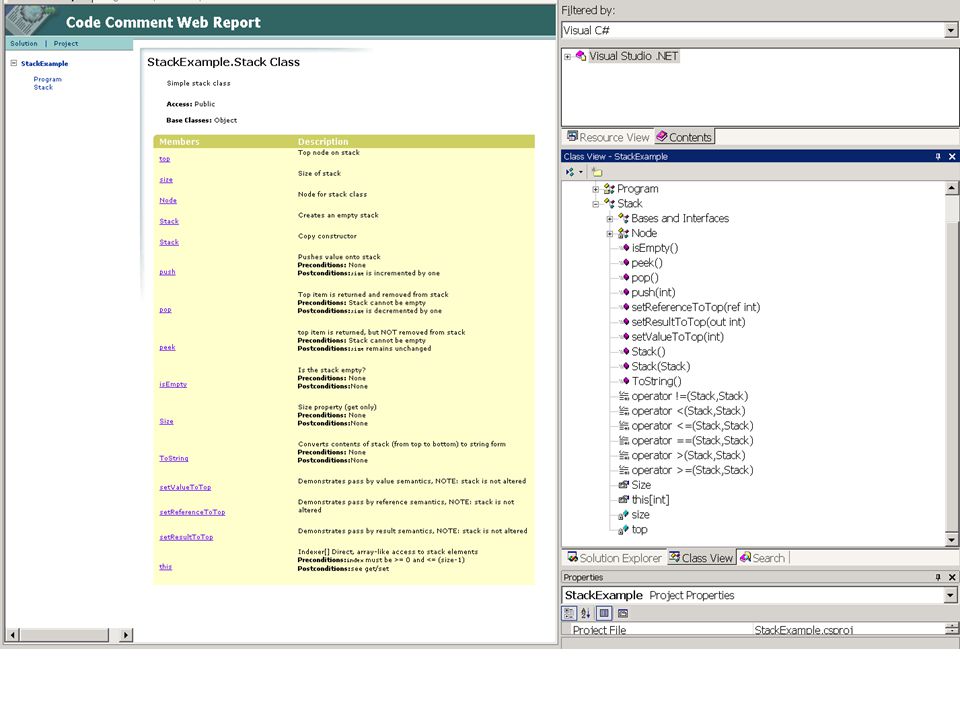The width and height of the screenshot is (960, 720).
Task: Expand the Node class in Class View
Action: (610, 233)
